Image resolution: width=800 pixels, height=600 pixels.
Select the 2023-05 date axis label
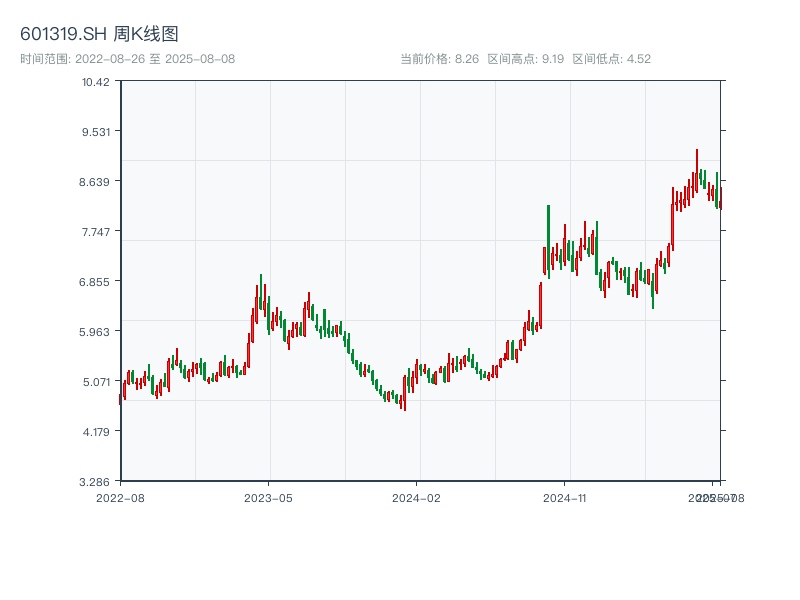pyautogui.click(x=268, y=497)
